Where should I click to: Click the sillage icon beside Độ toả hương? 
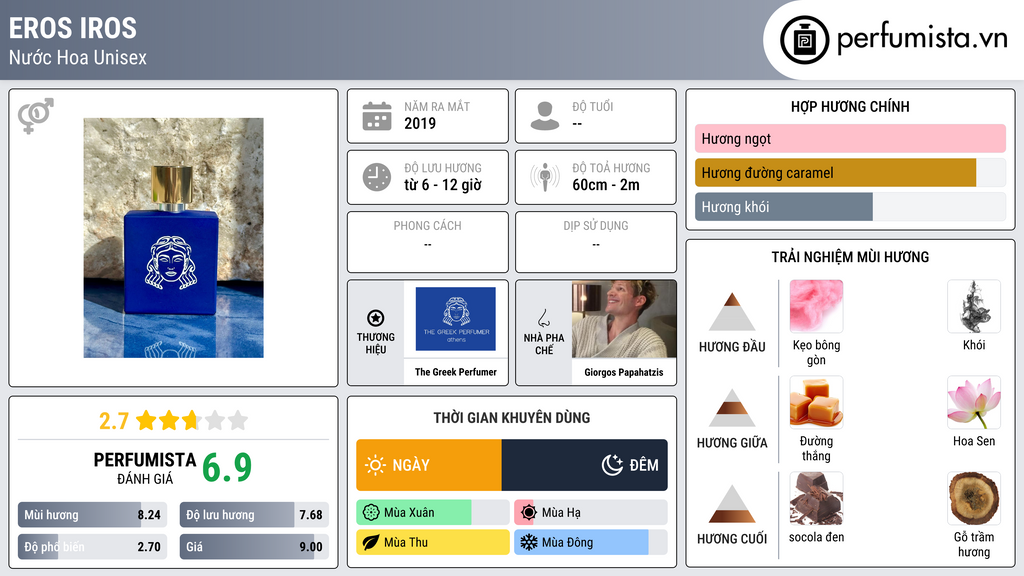pyautogui.click(x=545, y=177)
